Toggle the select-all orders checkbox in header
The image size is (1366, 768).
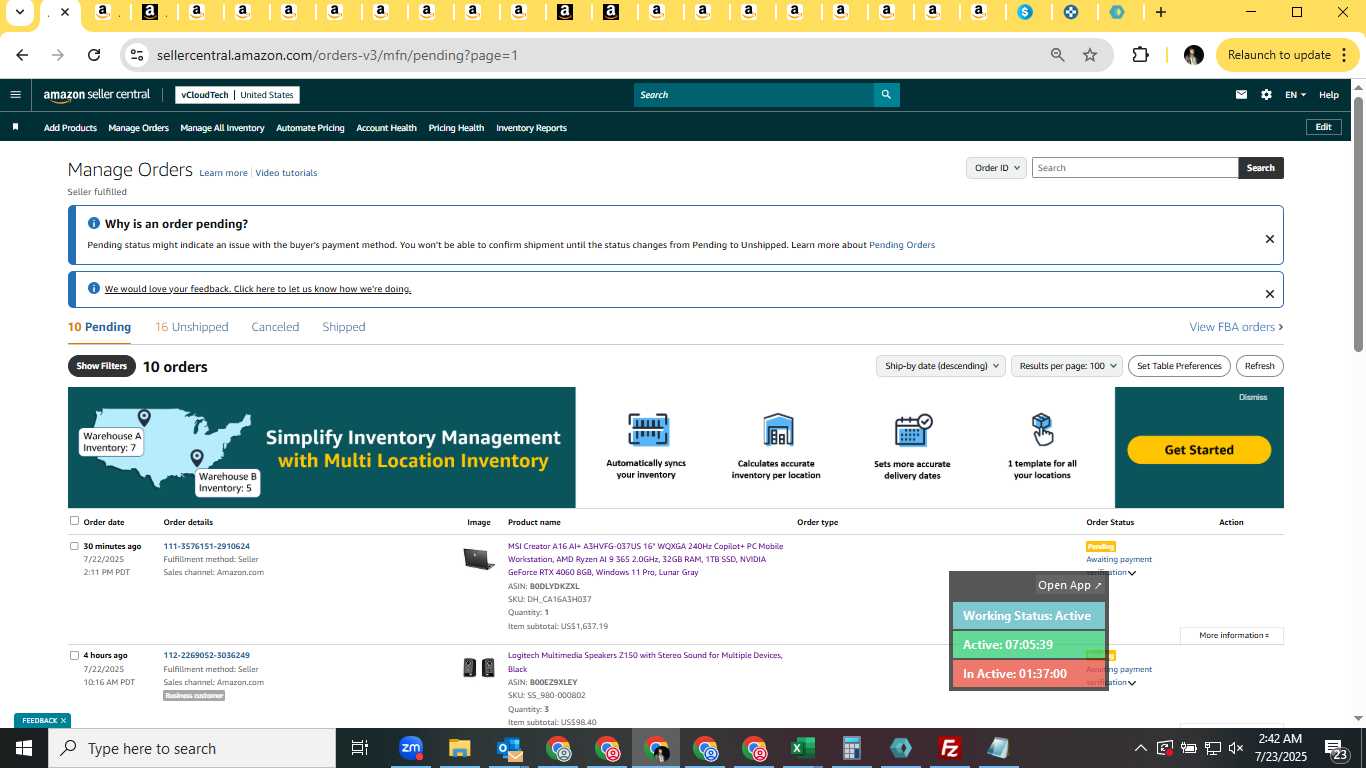[x=74, y=521]
